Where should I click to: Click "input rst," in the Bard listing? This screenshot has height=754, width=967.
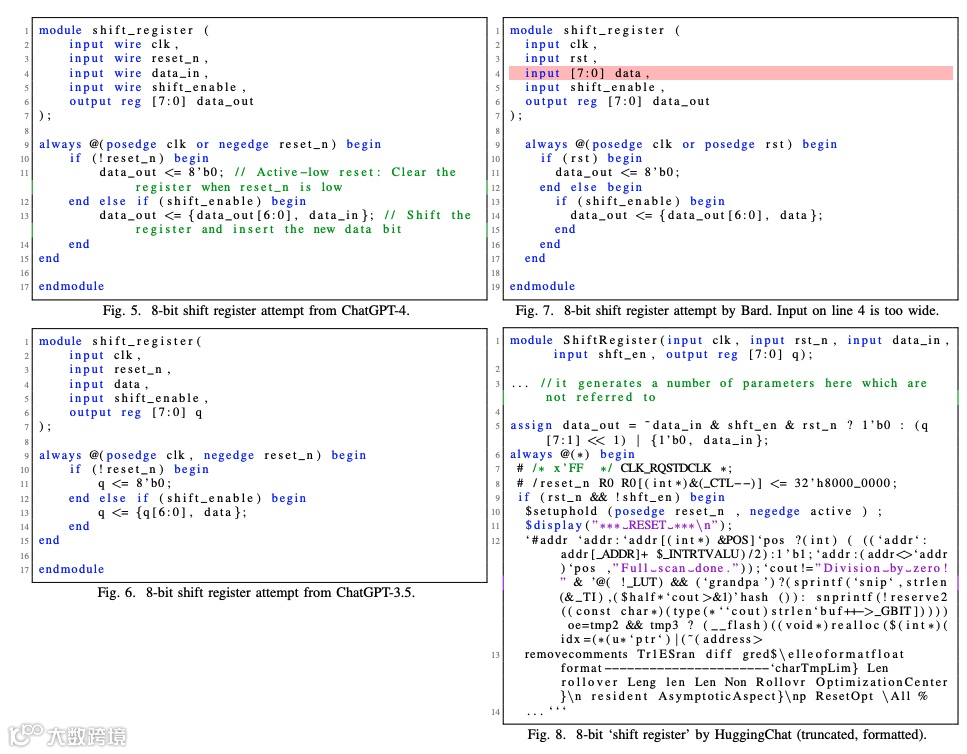(561, 59)
